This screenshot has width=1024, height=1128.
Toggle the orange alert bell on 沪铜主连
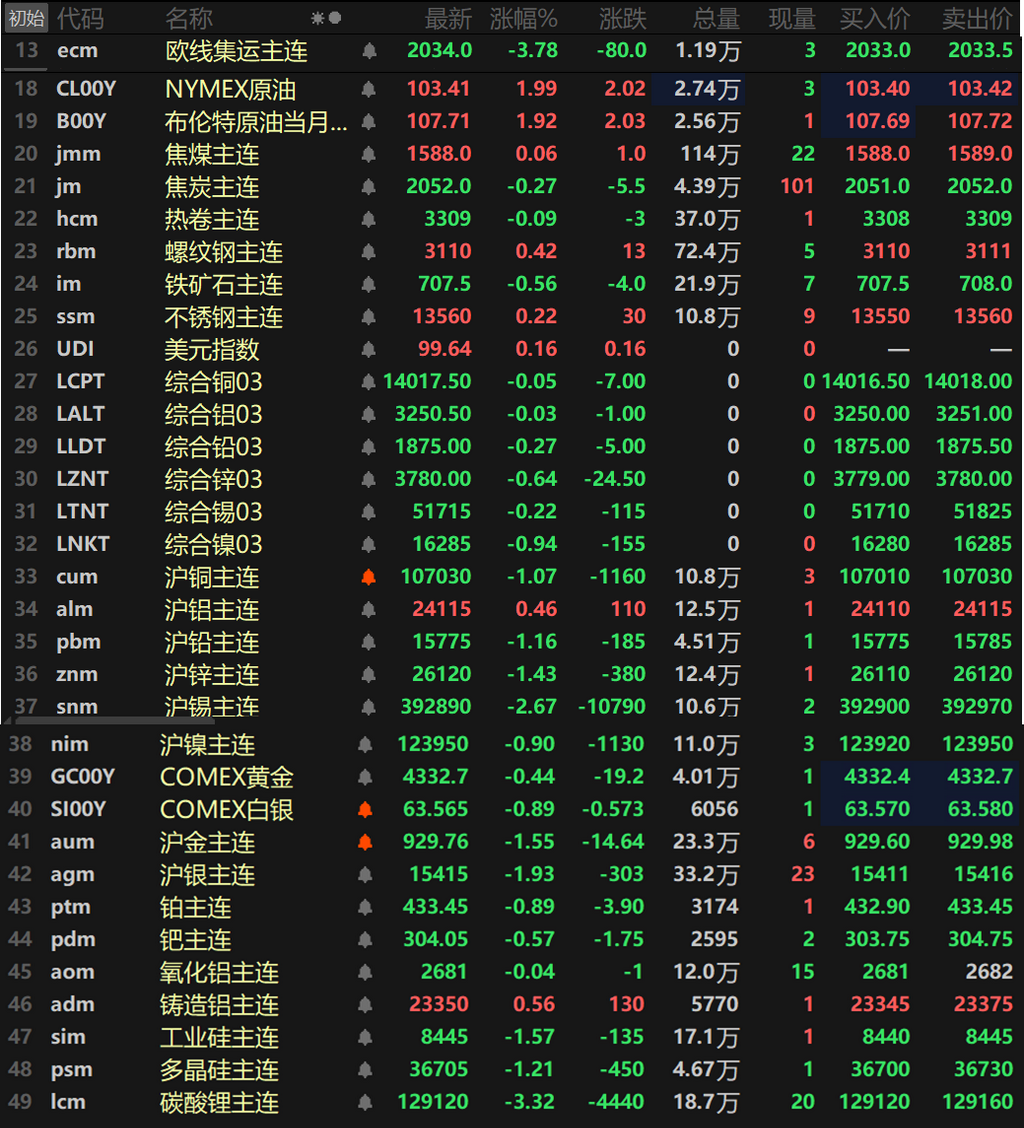[x=368, y=577]
